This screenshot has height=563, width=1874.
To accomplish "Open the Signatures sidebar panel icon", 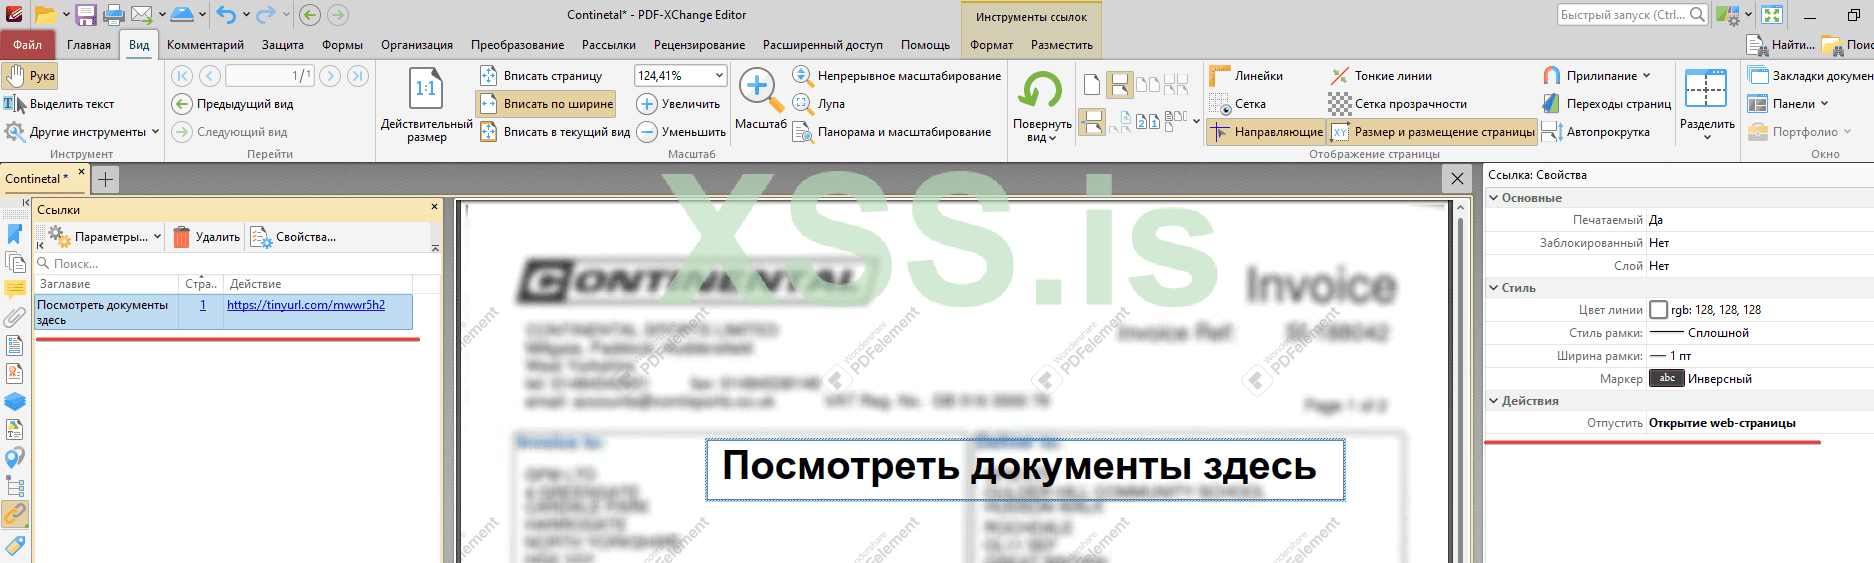I will [x=15, y=374].
